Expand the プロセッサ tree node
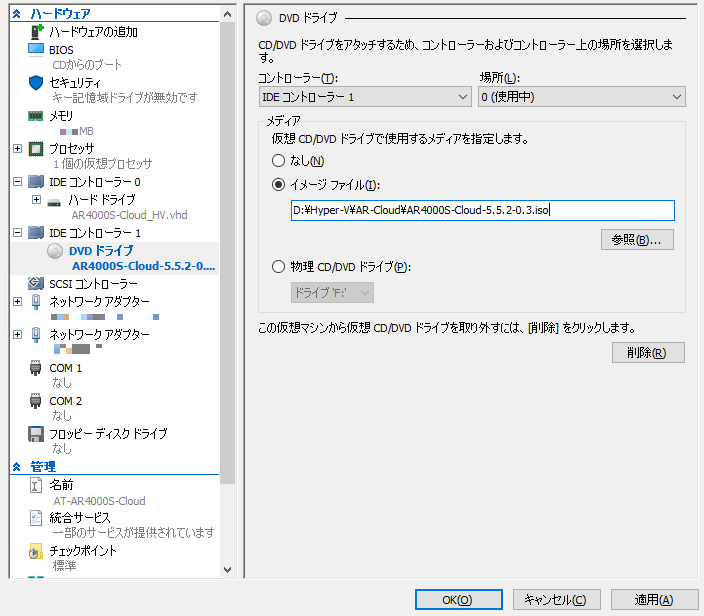704x616 pixels. click(18, 148)
